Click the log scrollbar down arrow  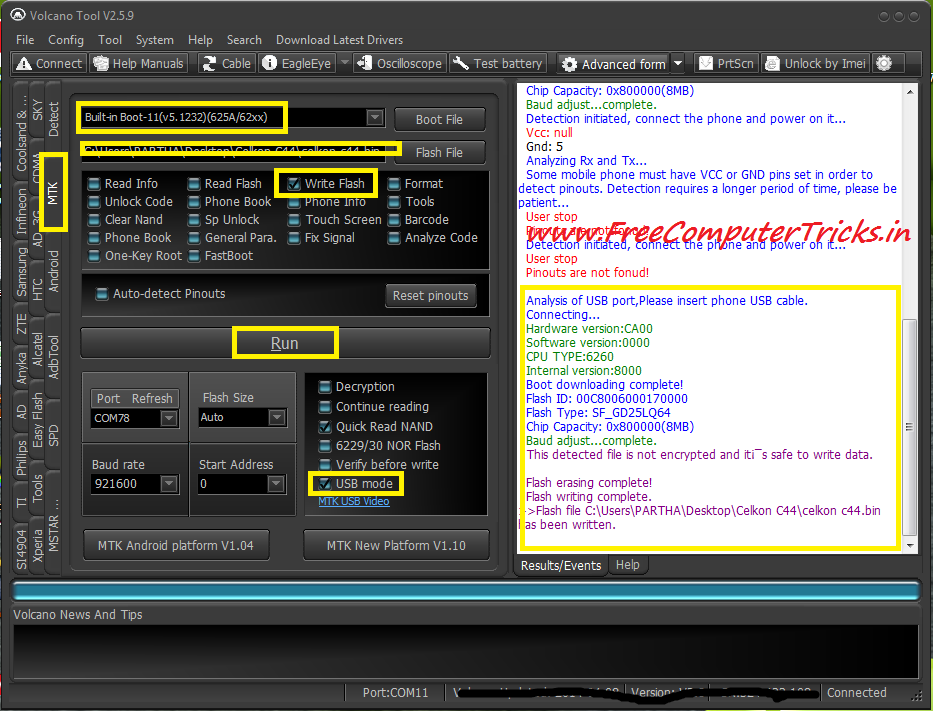910,546
